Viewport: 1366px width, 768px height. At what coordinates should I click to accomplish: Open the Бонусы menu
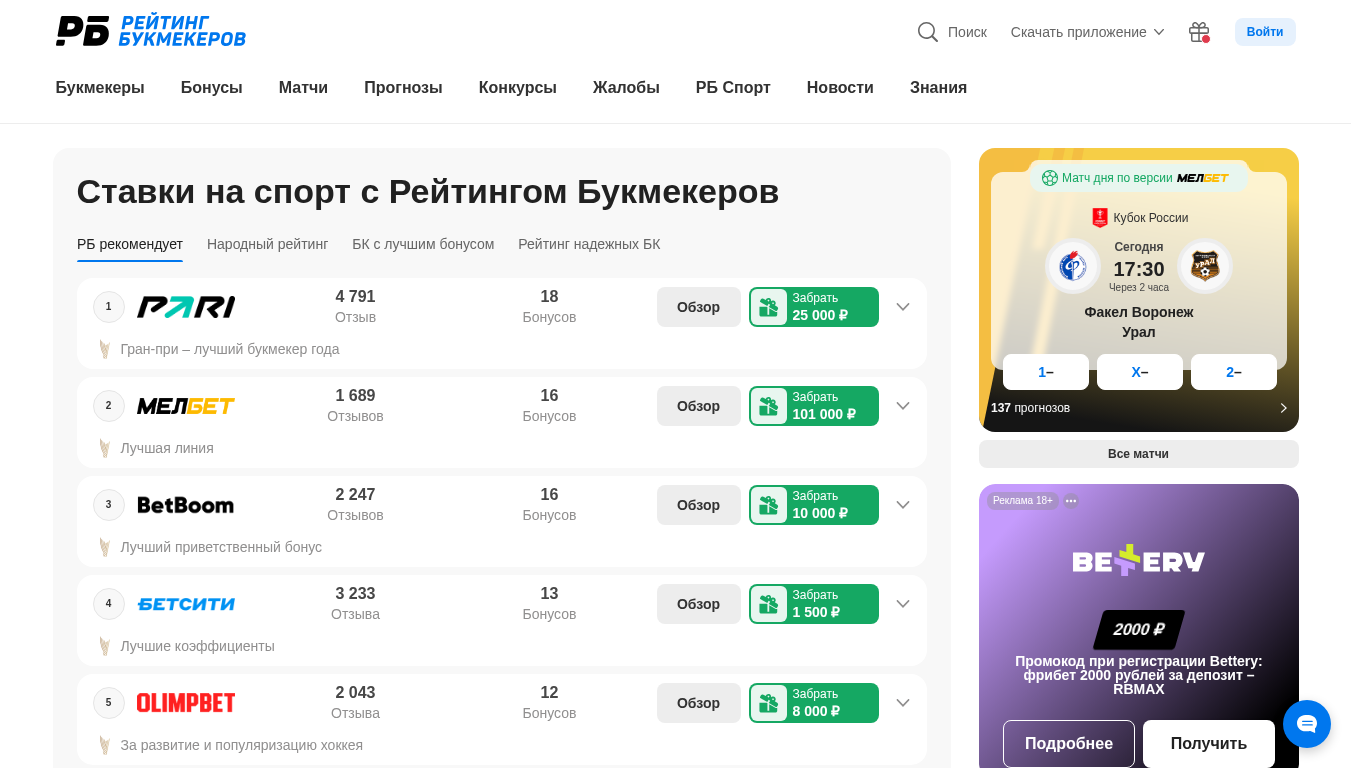pos(212,88)
